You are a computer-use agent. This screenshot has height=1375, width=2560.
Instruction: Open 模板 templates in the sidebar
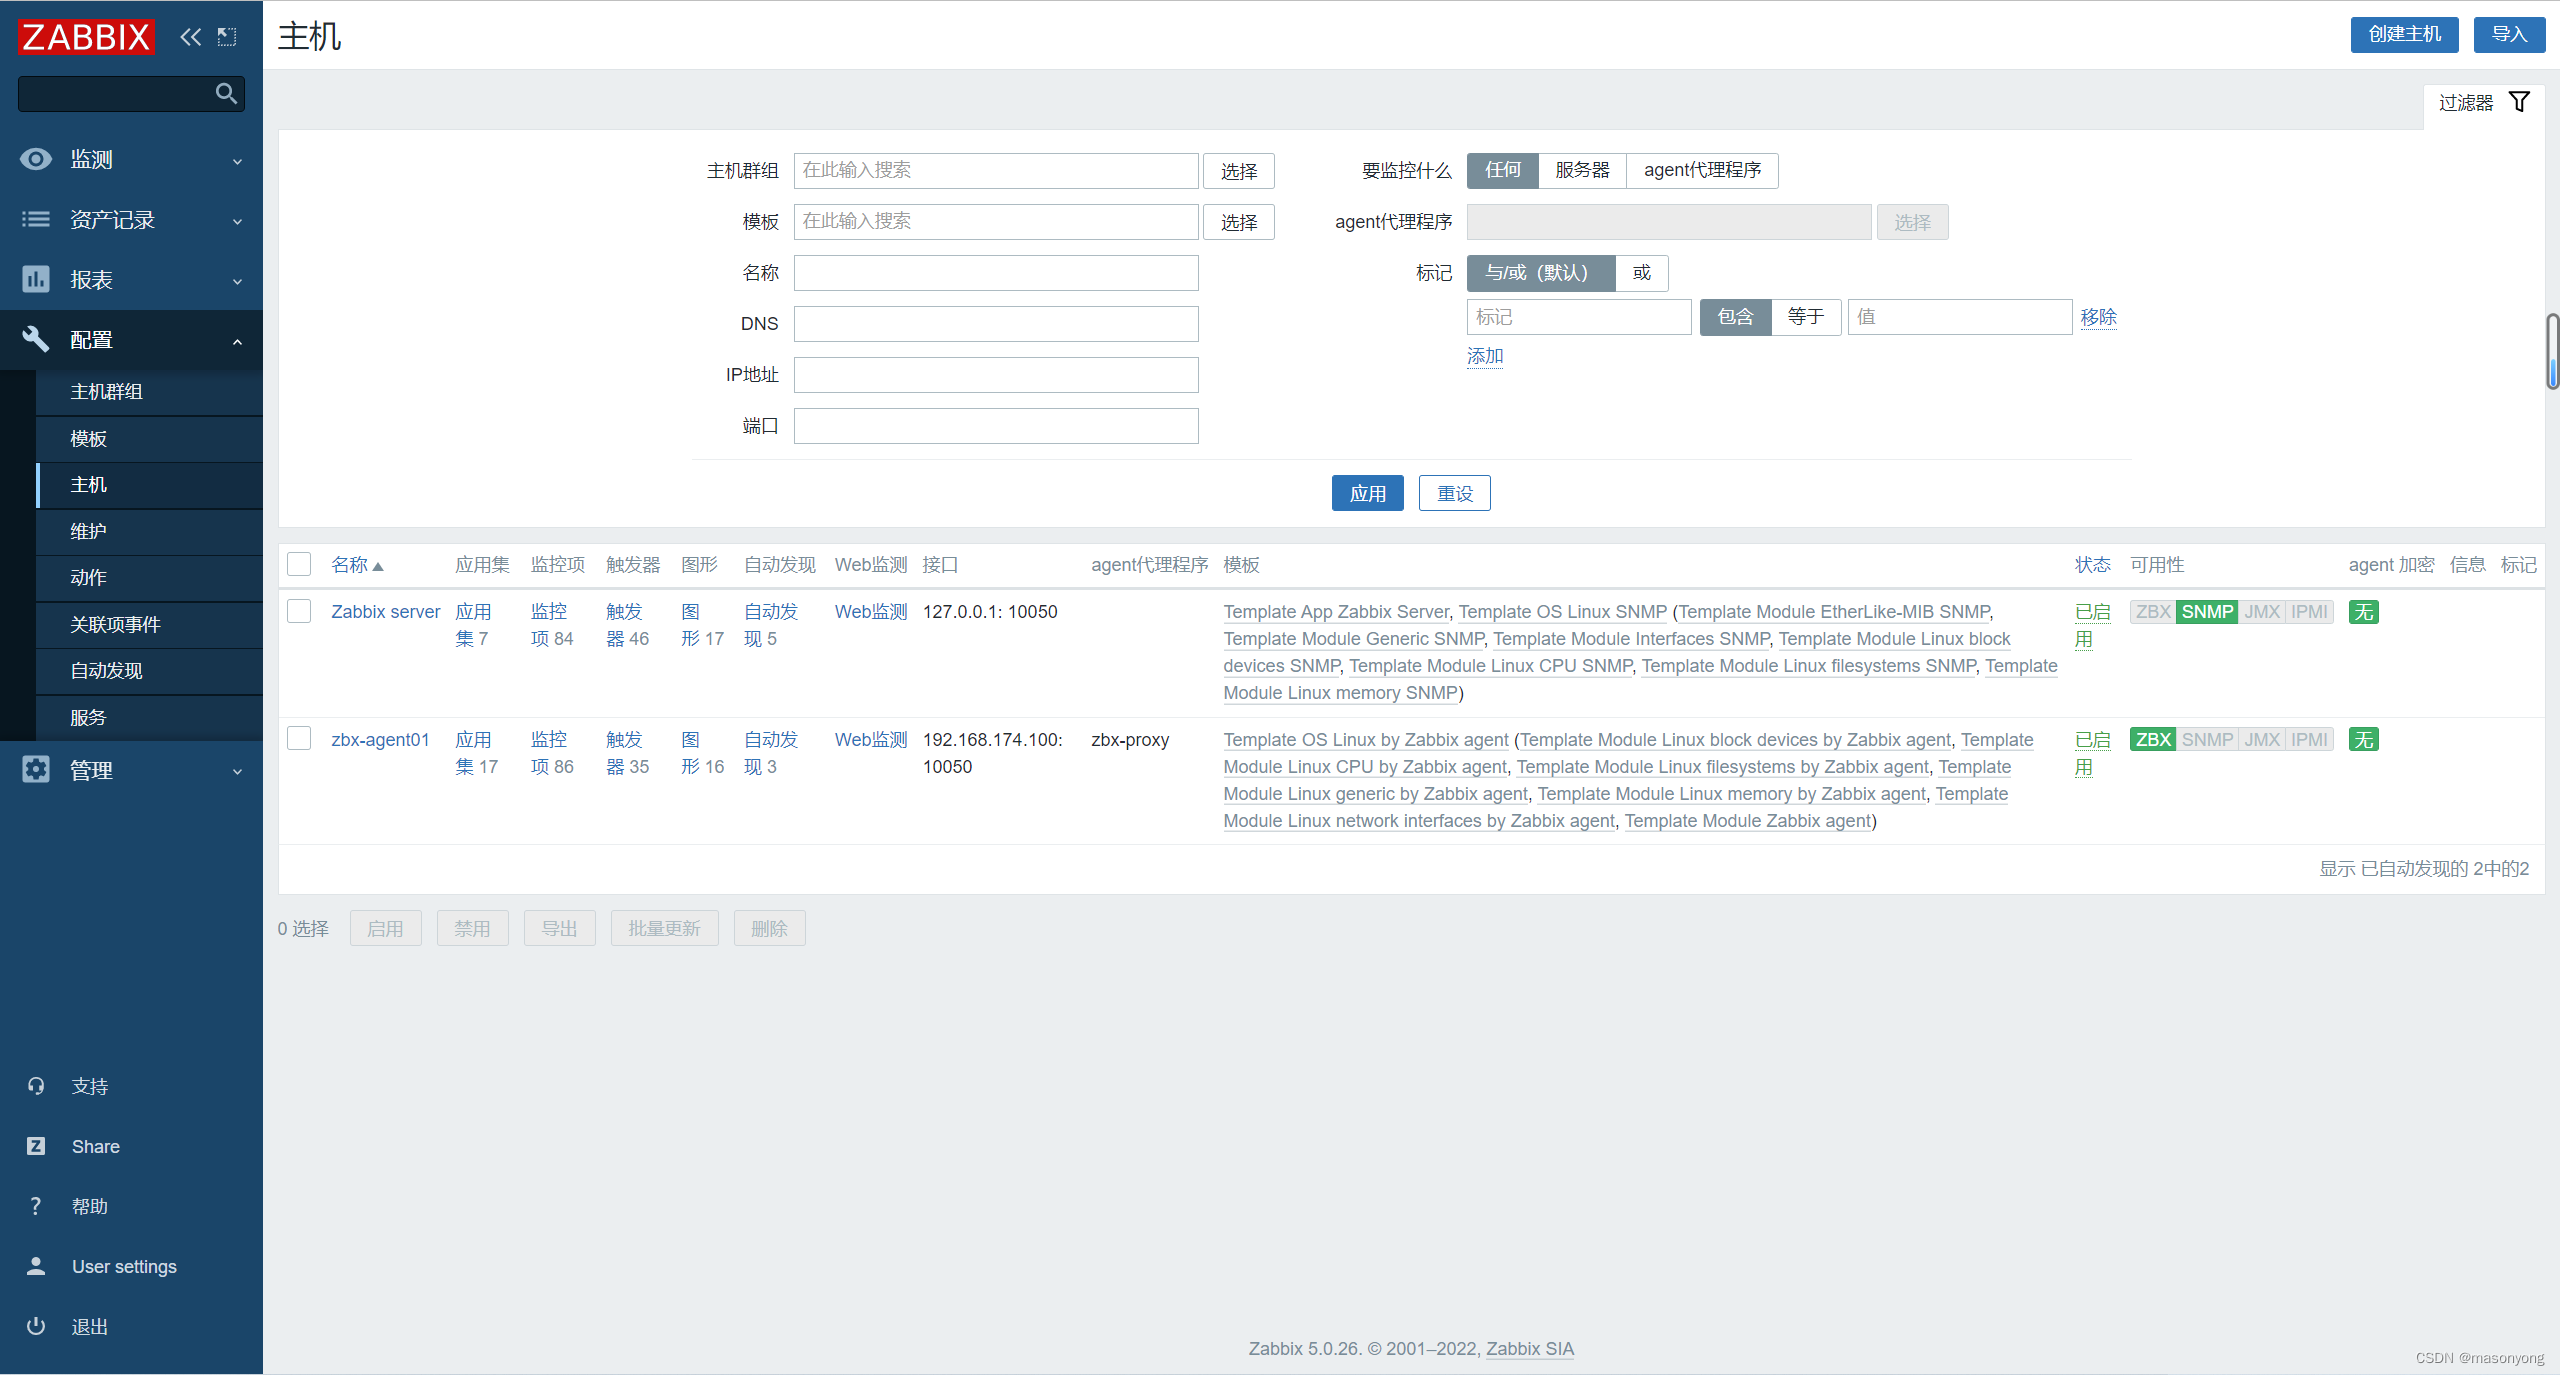(88, 438)
